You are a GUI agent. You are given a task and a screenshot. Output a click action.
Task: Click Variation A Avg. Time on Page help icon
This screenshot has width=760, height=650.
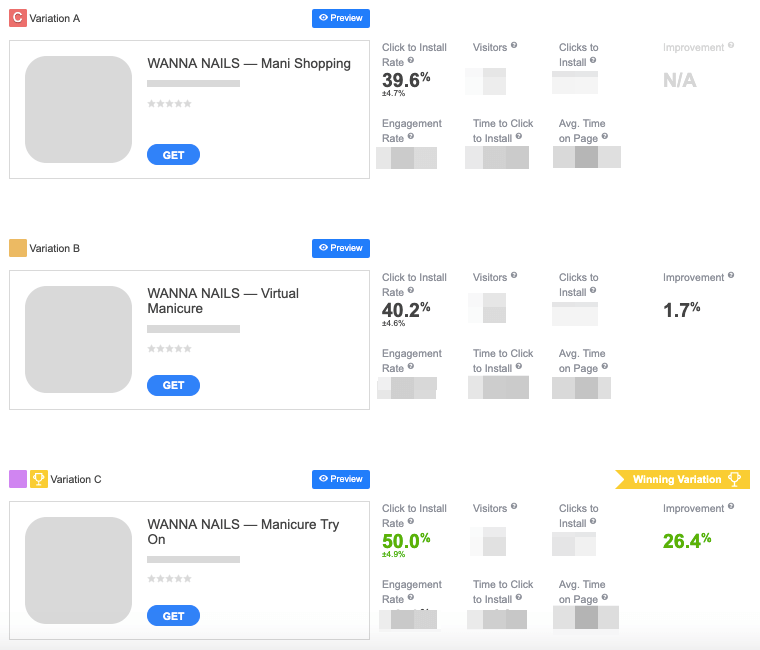[x=604, y=137]
